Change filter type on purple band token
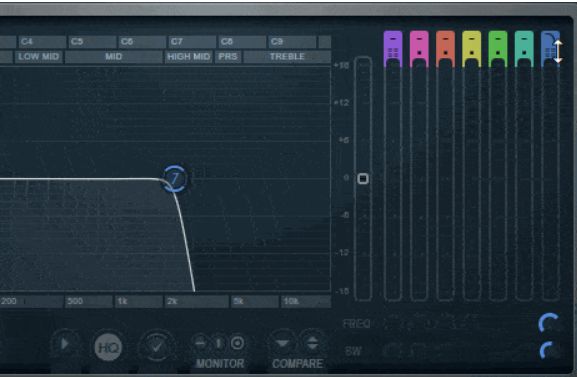577x377 pixels. tap(393, 39)
